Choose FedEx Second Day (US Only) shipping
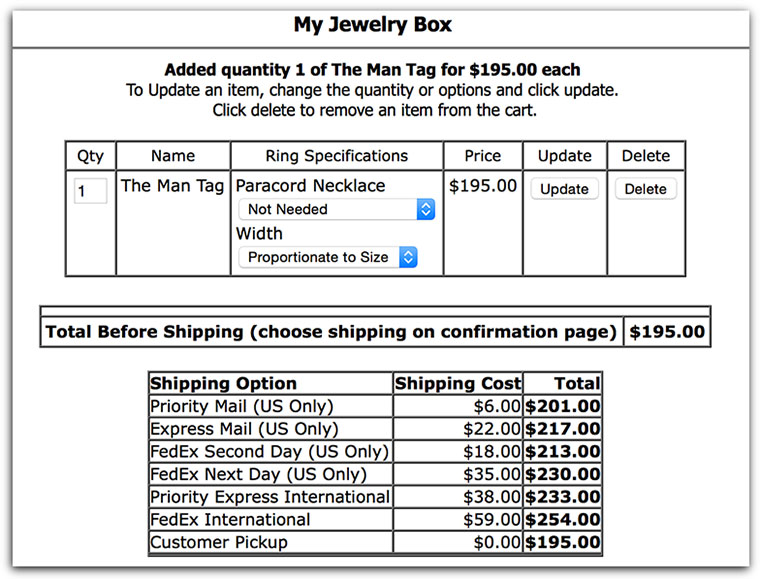The height and width of the screenshot is (579, 760). (268, 452)
